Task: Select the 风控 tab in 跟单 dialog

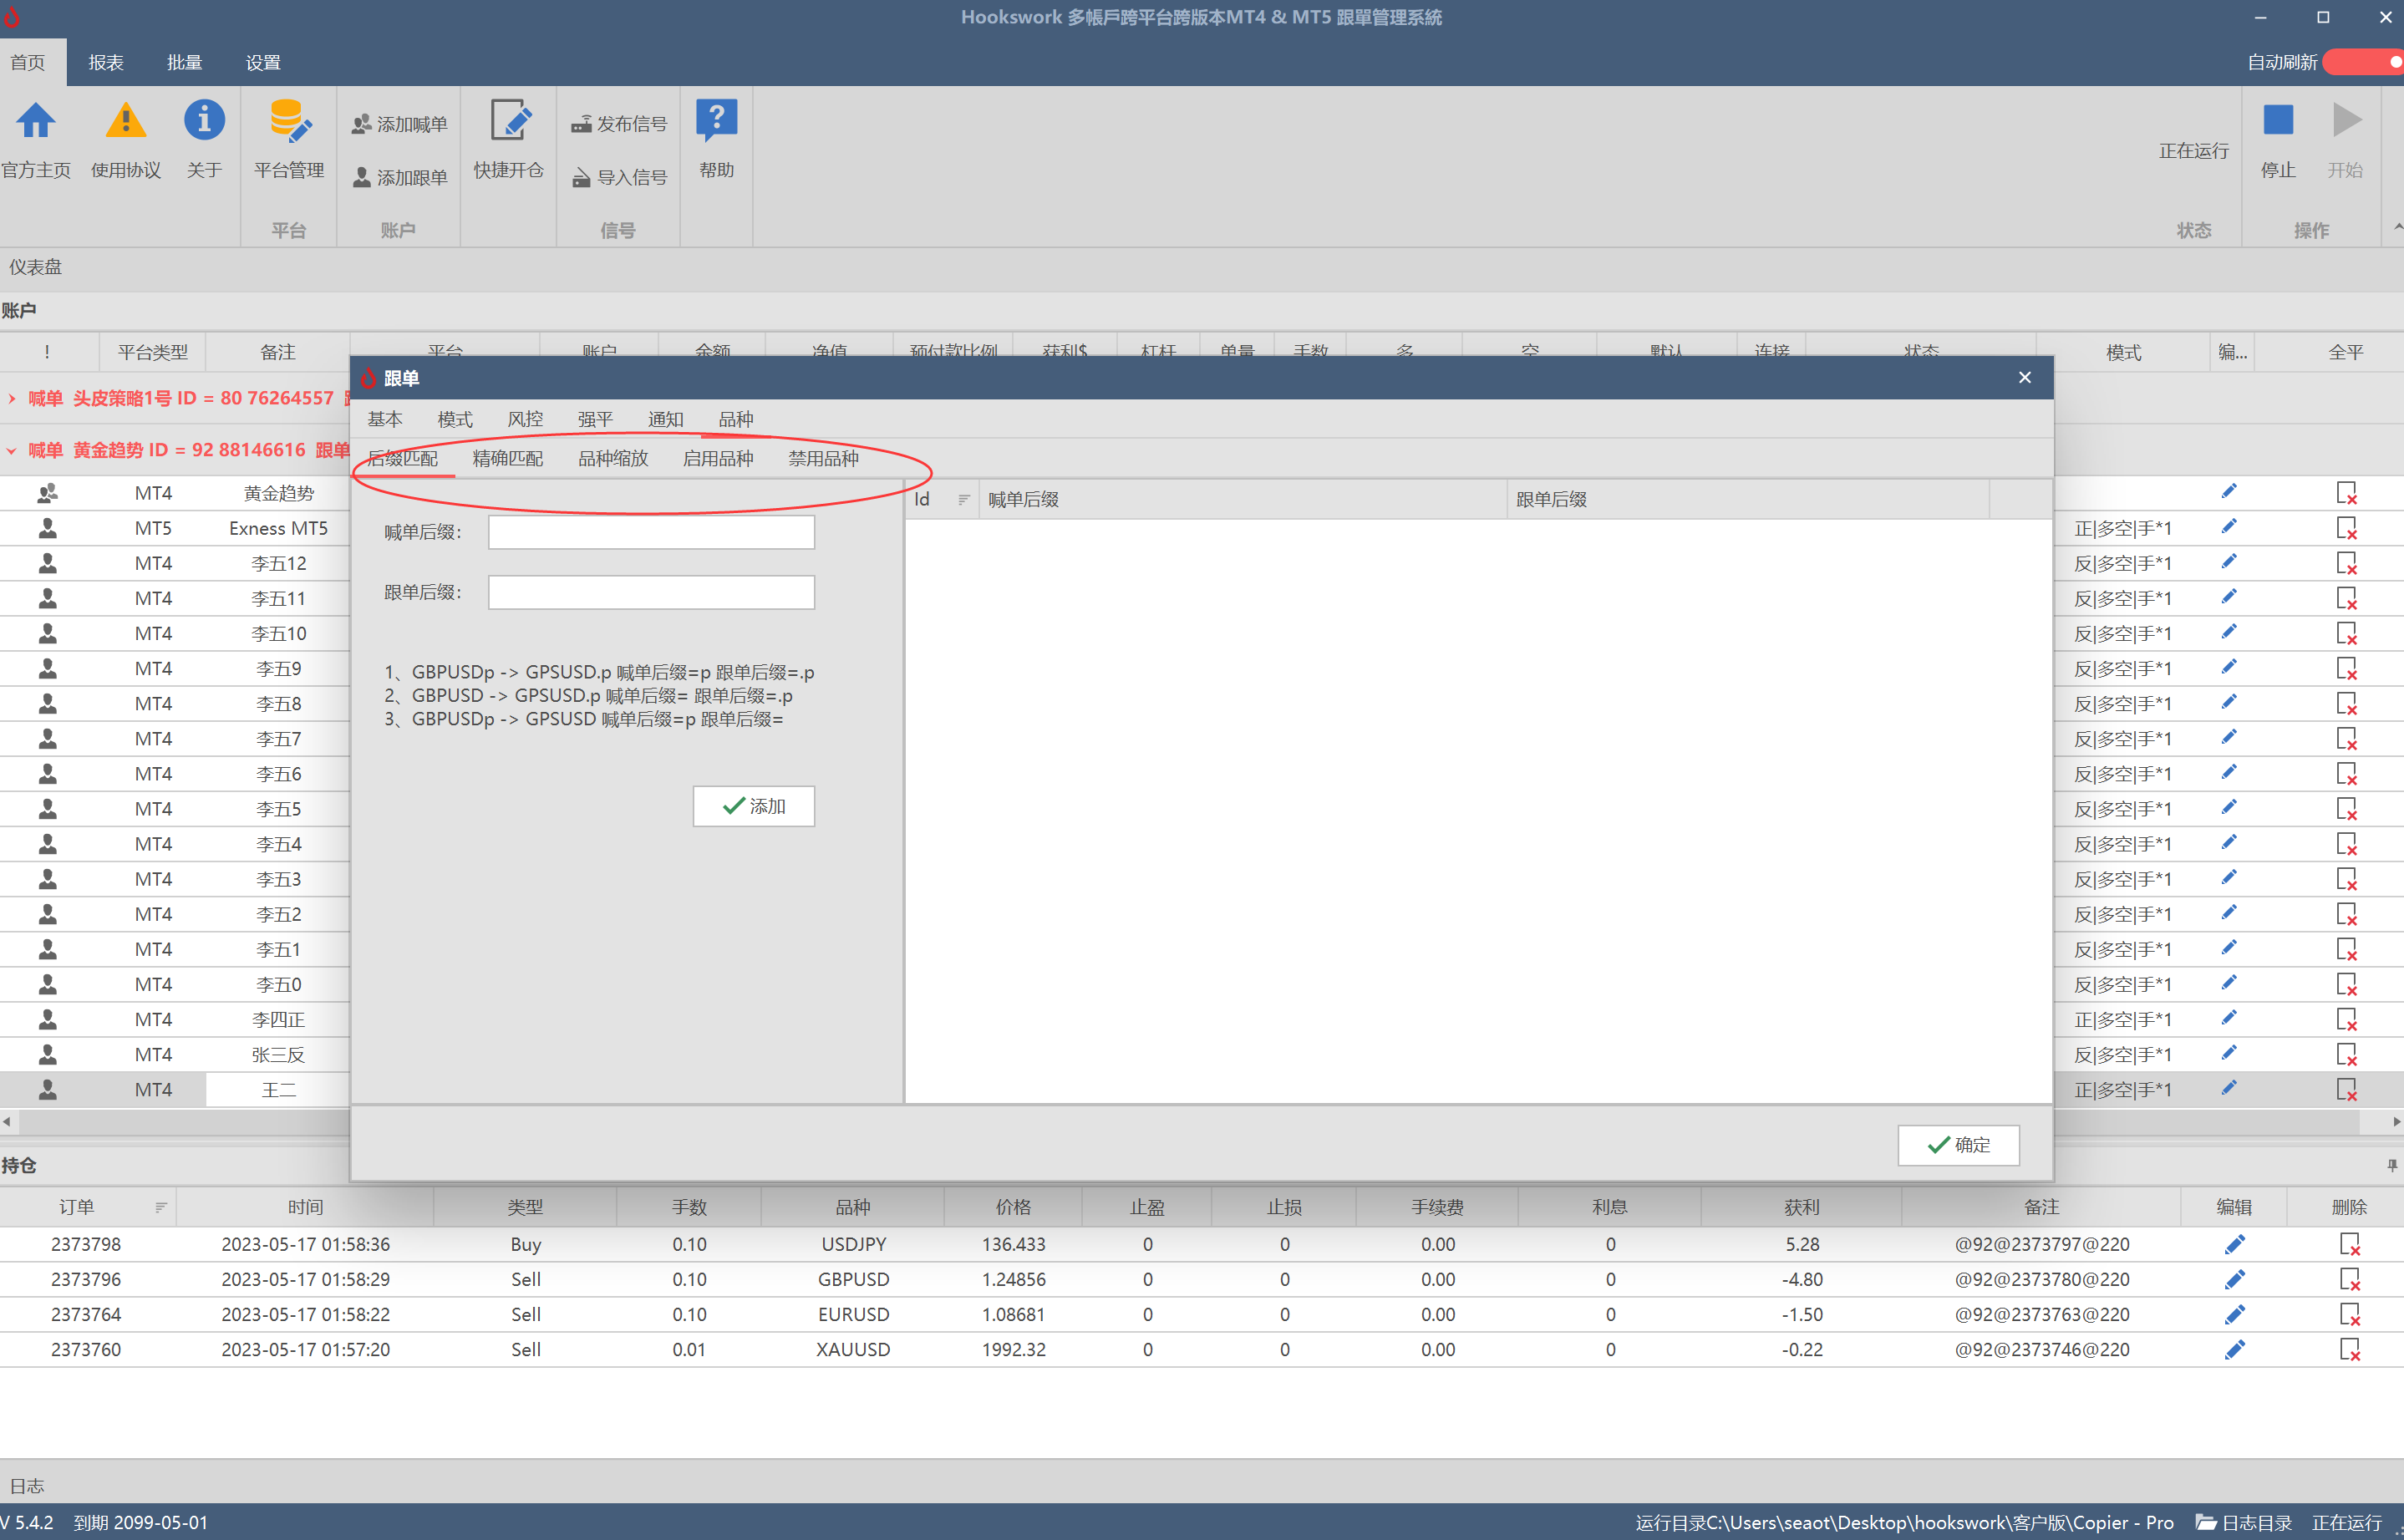Action: pos(525,419)
